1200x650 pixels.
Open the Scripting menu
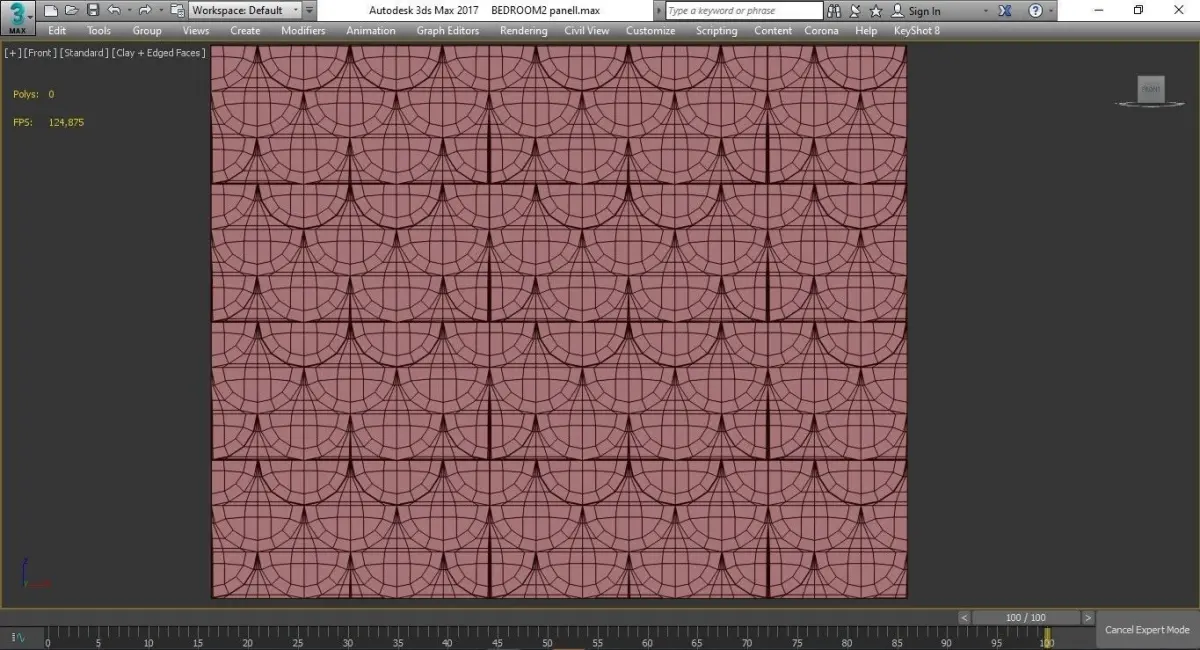click(717, 31)
